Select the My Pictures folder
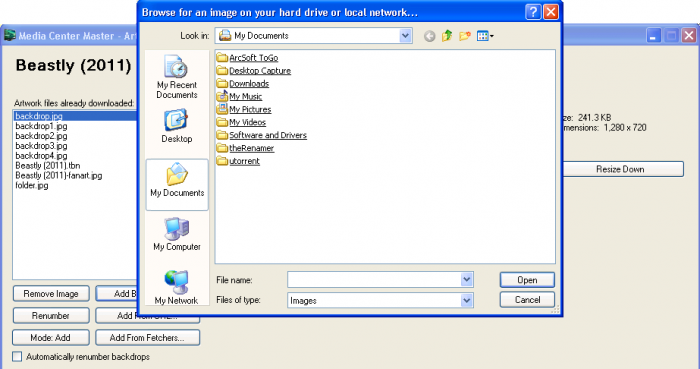Image resolution: width=700 pixels, height=369 pixels. point(244,109)
